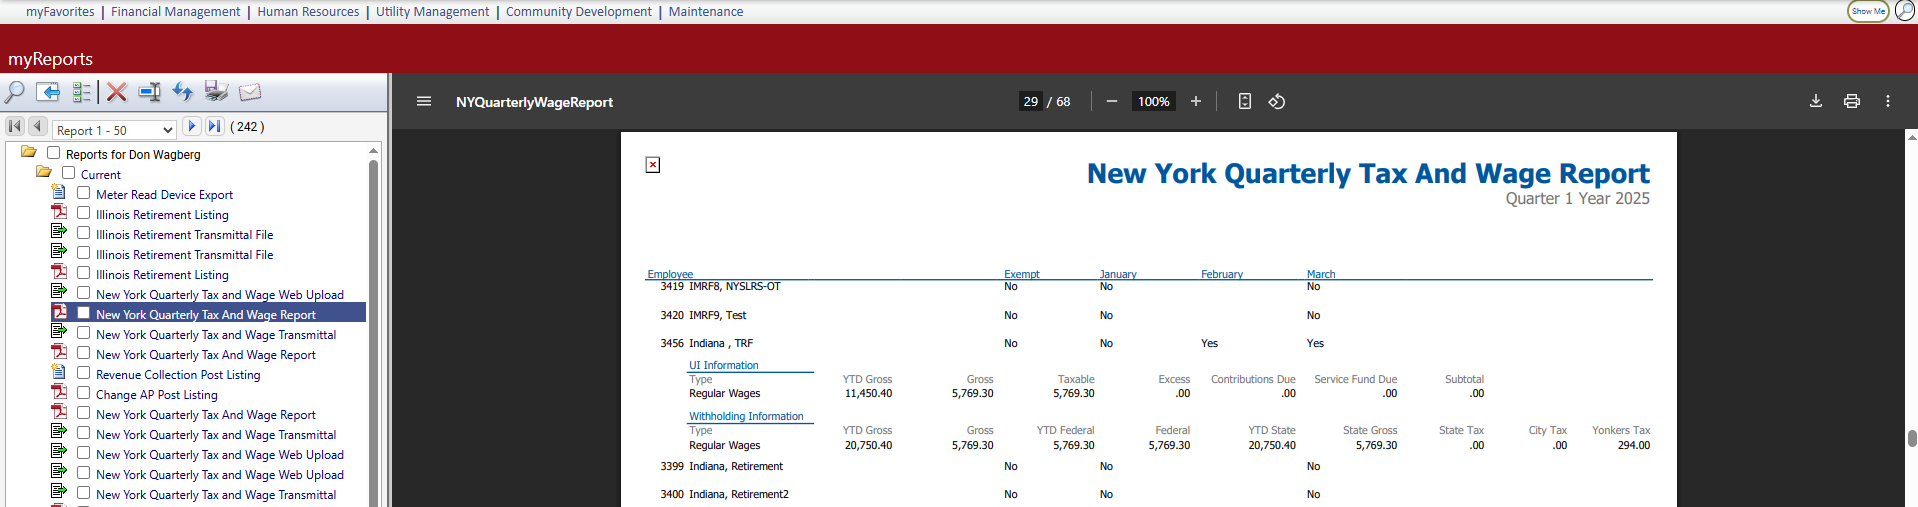
Task: Open the Illinois Retirement Transmittal File report
Action: [x=184, y=235]
